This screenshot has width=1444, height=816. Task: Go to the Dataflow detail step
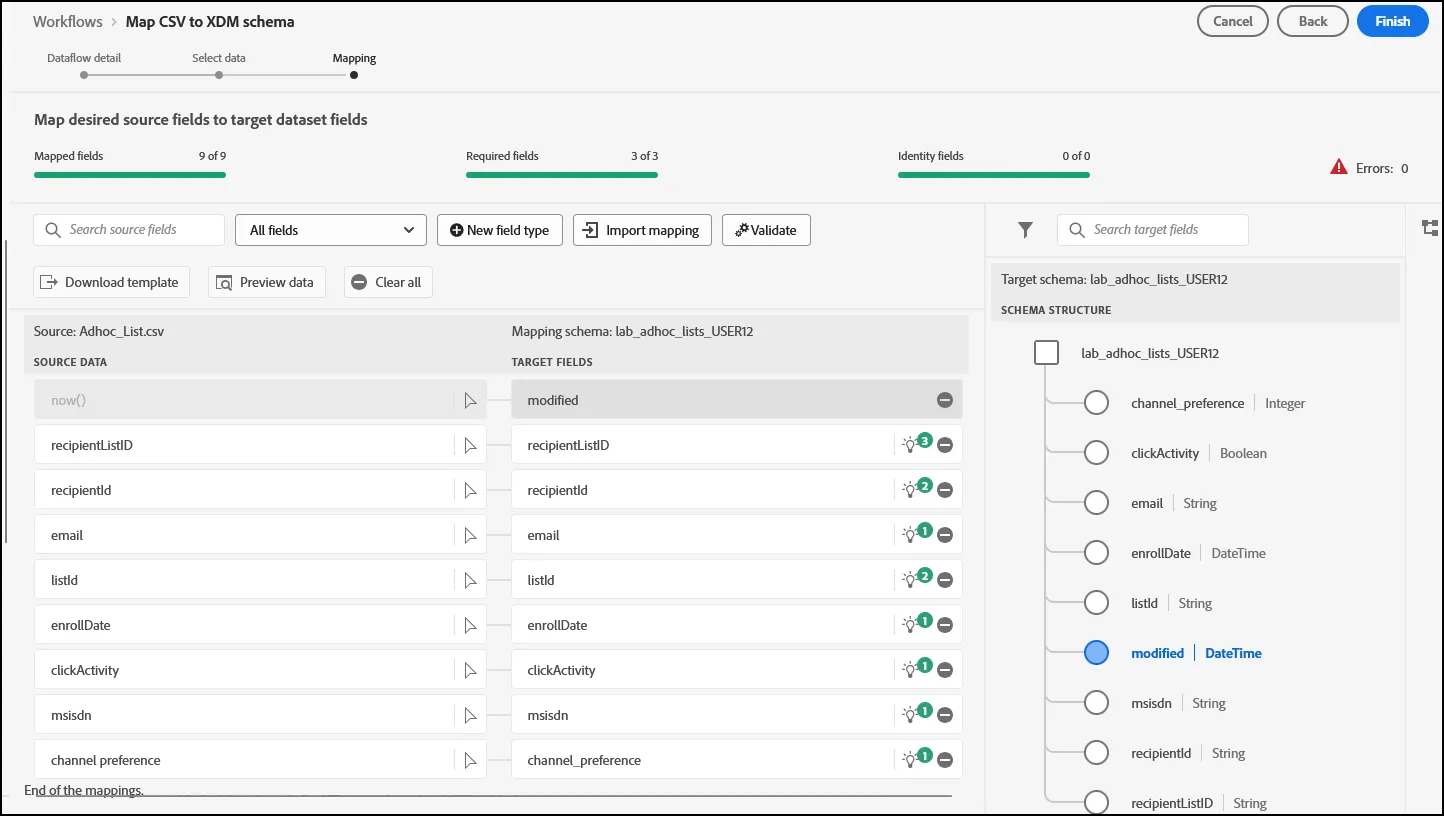click(x=84, y=65)
